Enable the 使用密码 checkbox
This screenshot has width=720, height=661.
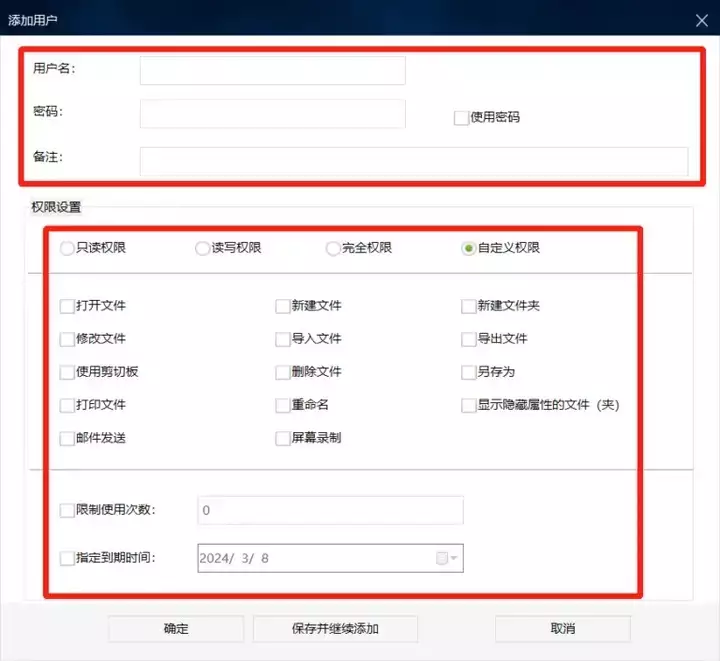coord(461,118)
